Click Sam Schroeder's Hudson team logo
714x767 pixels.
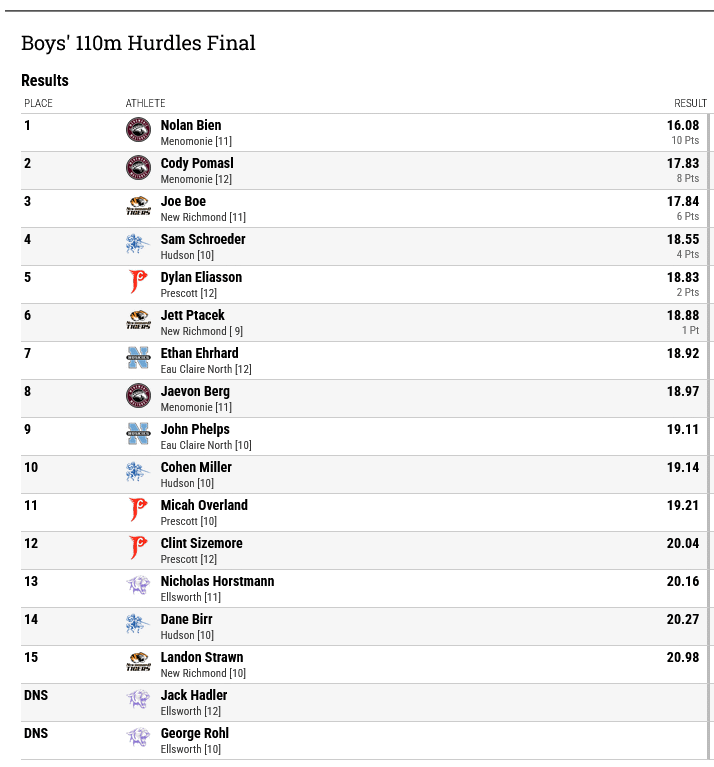pyautogui.click(x=138, y=244)
